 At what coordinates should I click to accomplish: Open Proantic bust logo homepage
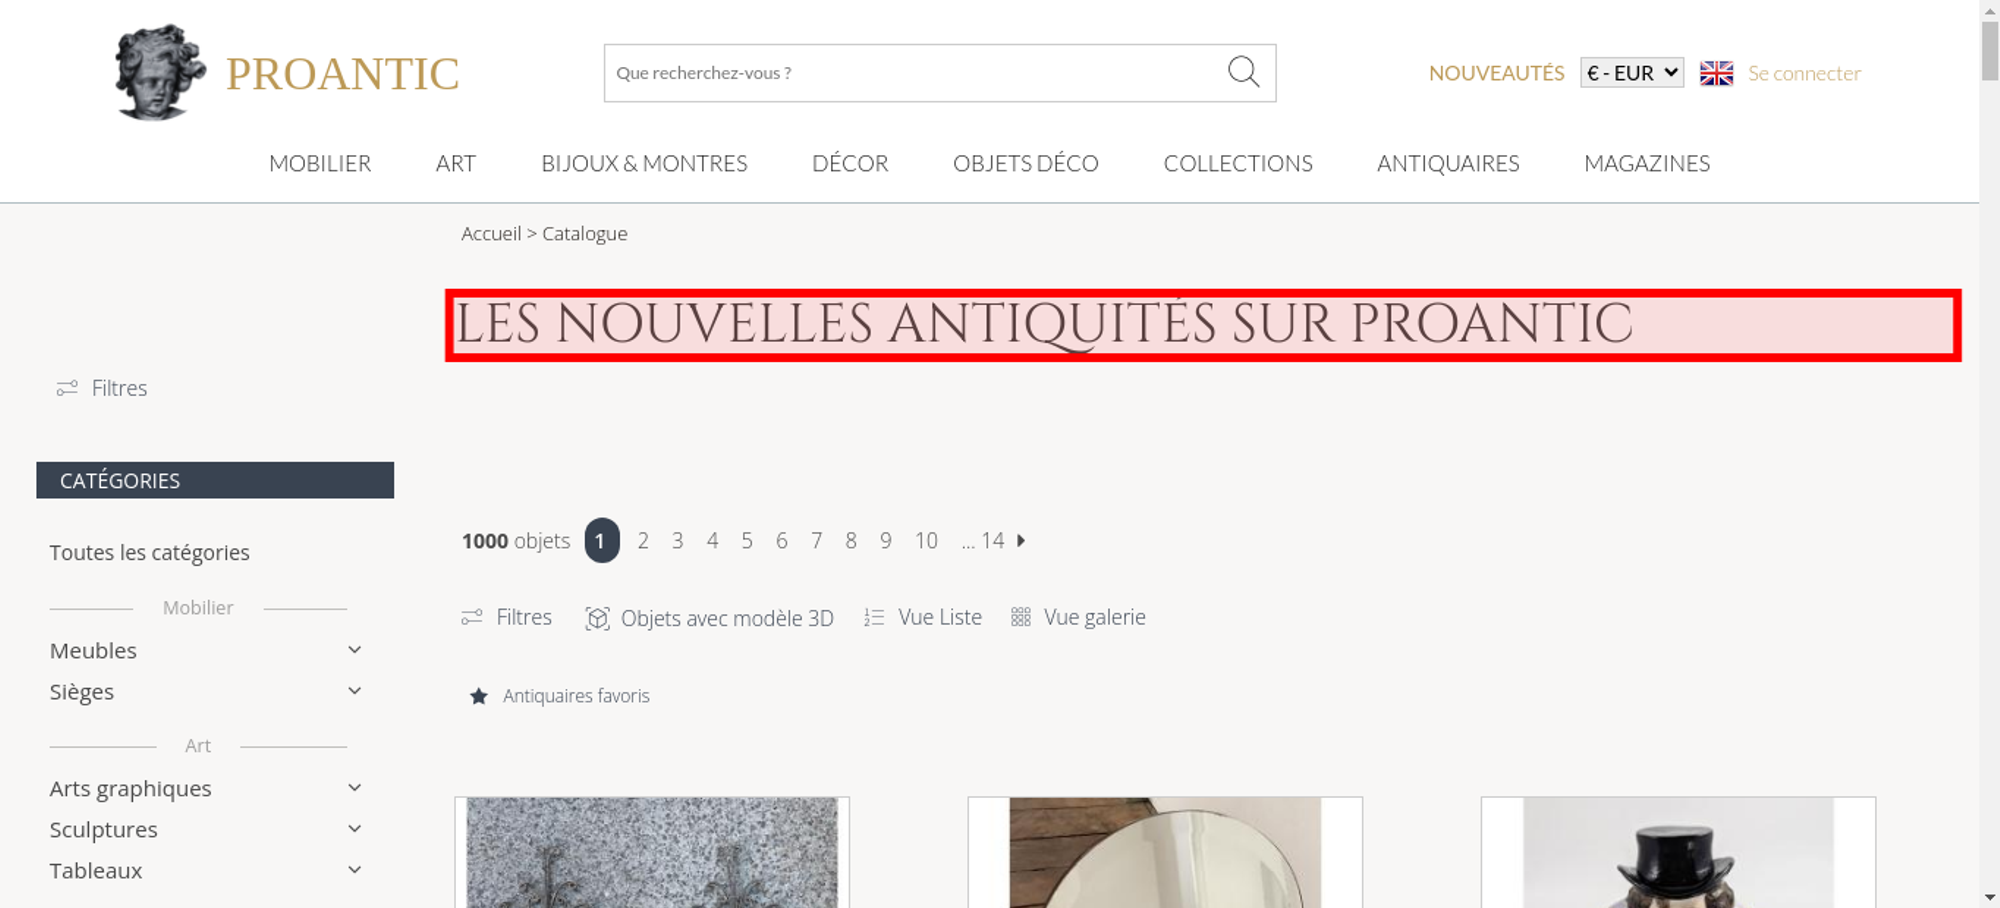(x=160, y=72)
